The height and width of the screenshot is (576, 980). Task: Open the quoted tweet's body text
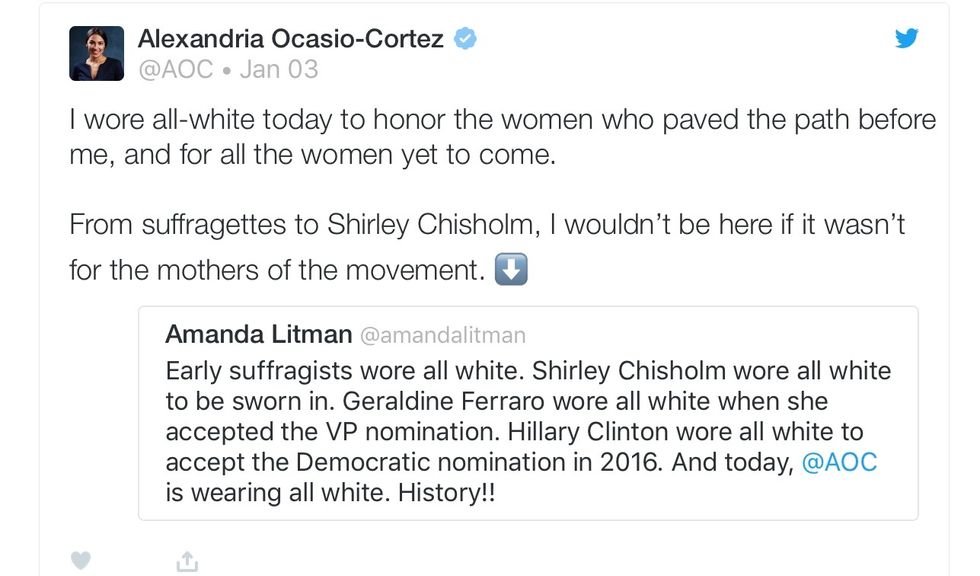click(x=527, y=432)
